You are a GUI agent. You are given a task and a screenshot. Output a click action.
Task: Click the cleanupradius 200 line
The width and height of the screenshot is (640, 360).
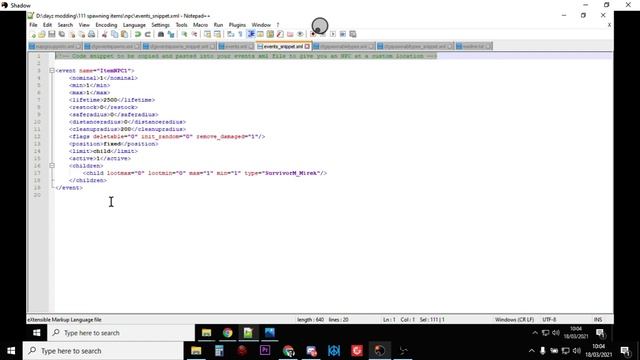(x=127, y=129)
